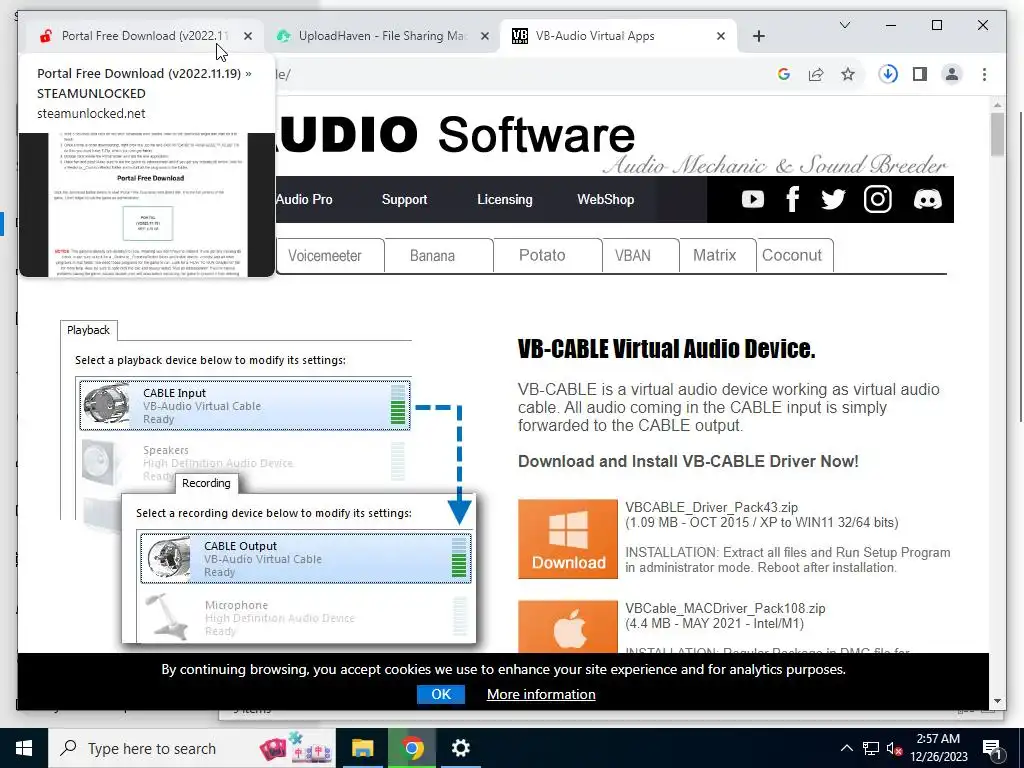This screenshot has width=1024, height=768.
Task: Open the notification center icon
Action: [x=991, y=748]
